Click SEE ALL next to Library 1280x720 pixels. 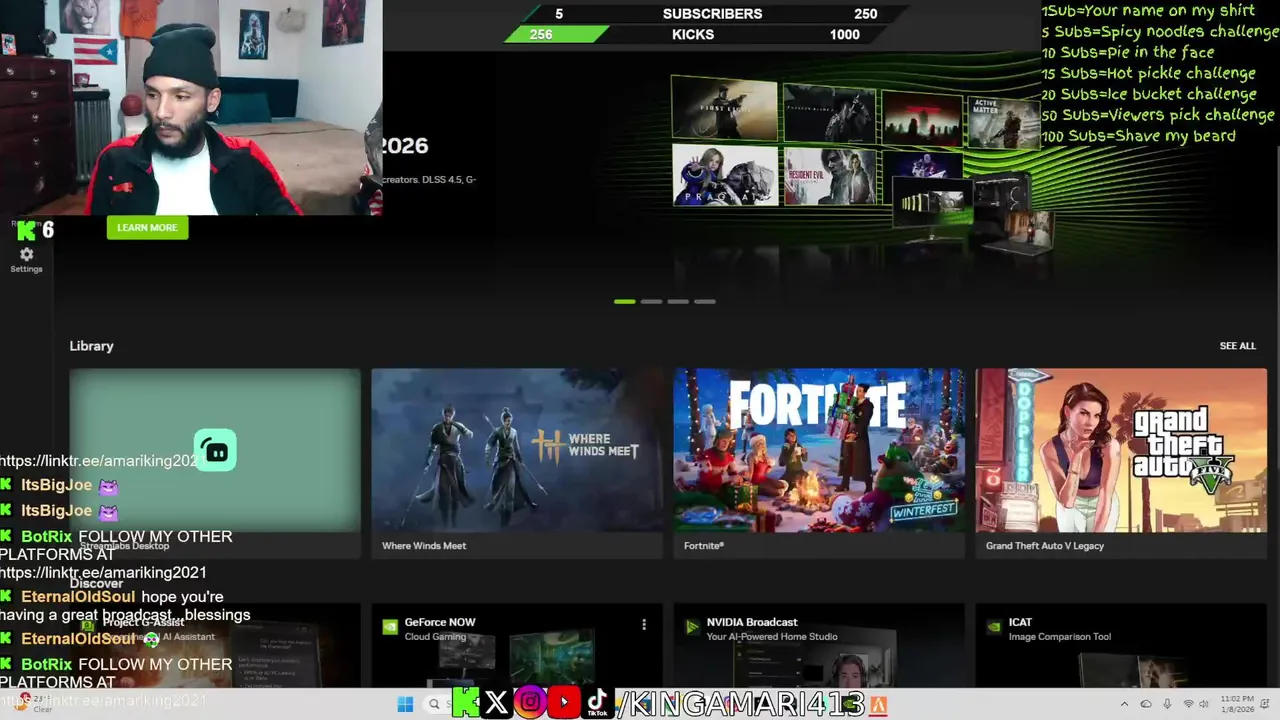click(1237, 346)
